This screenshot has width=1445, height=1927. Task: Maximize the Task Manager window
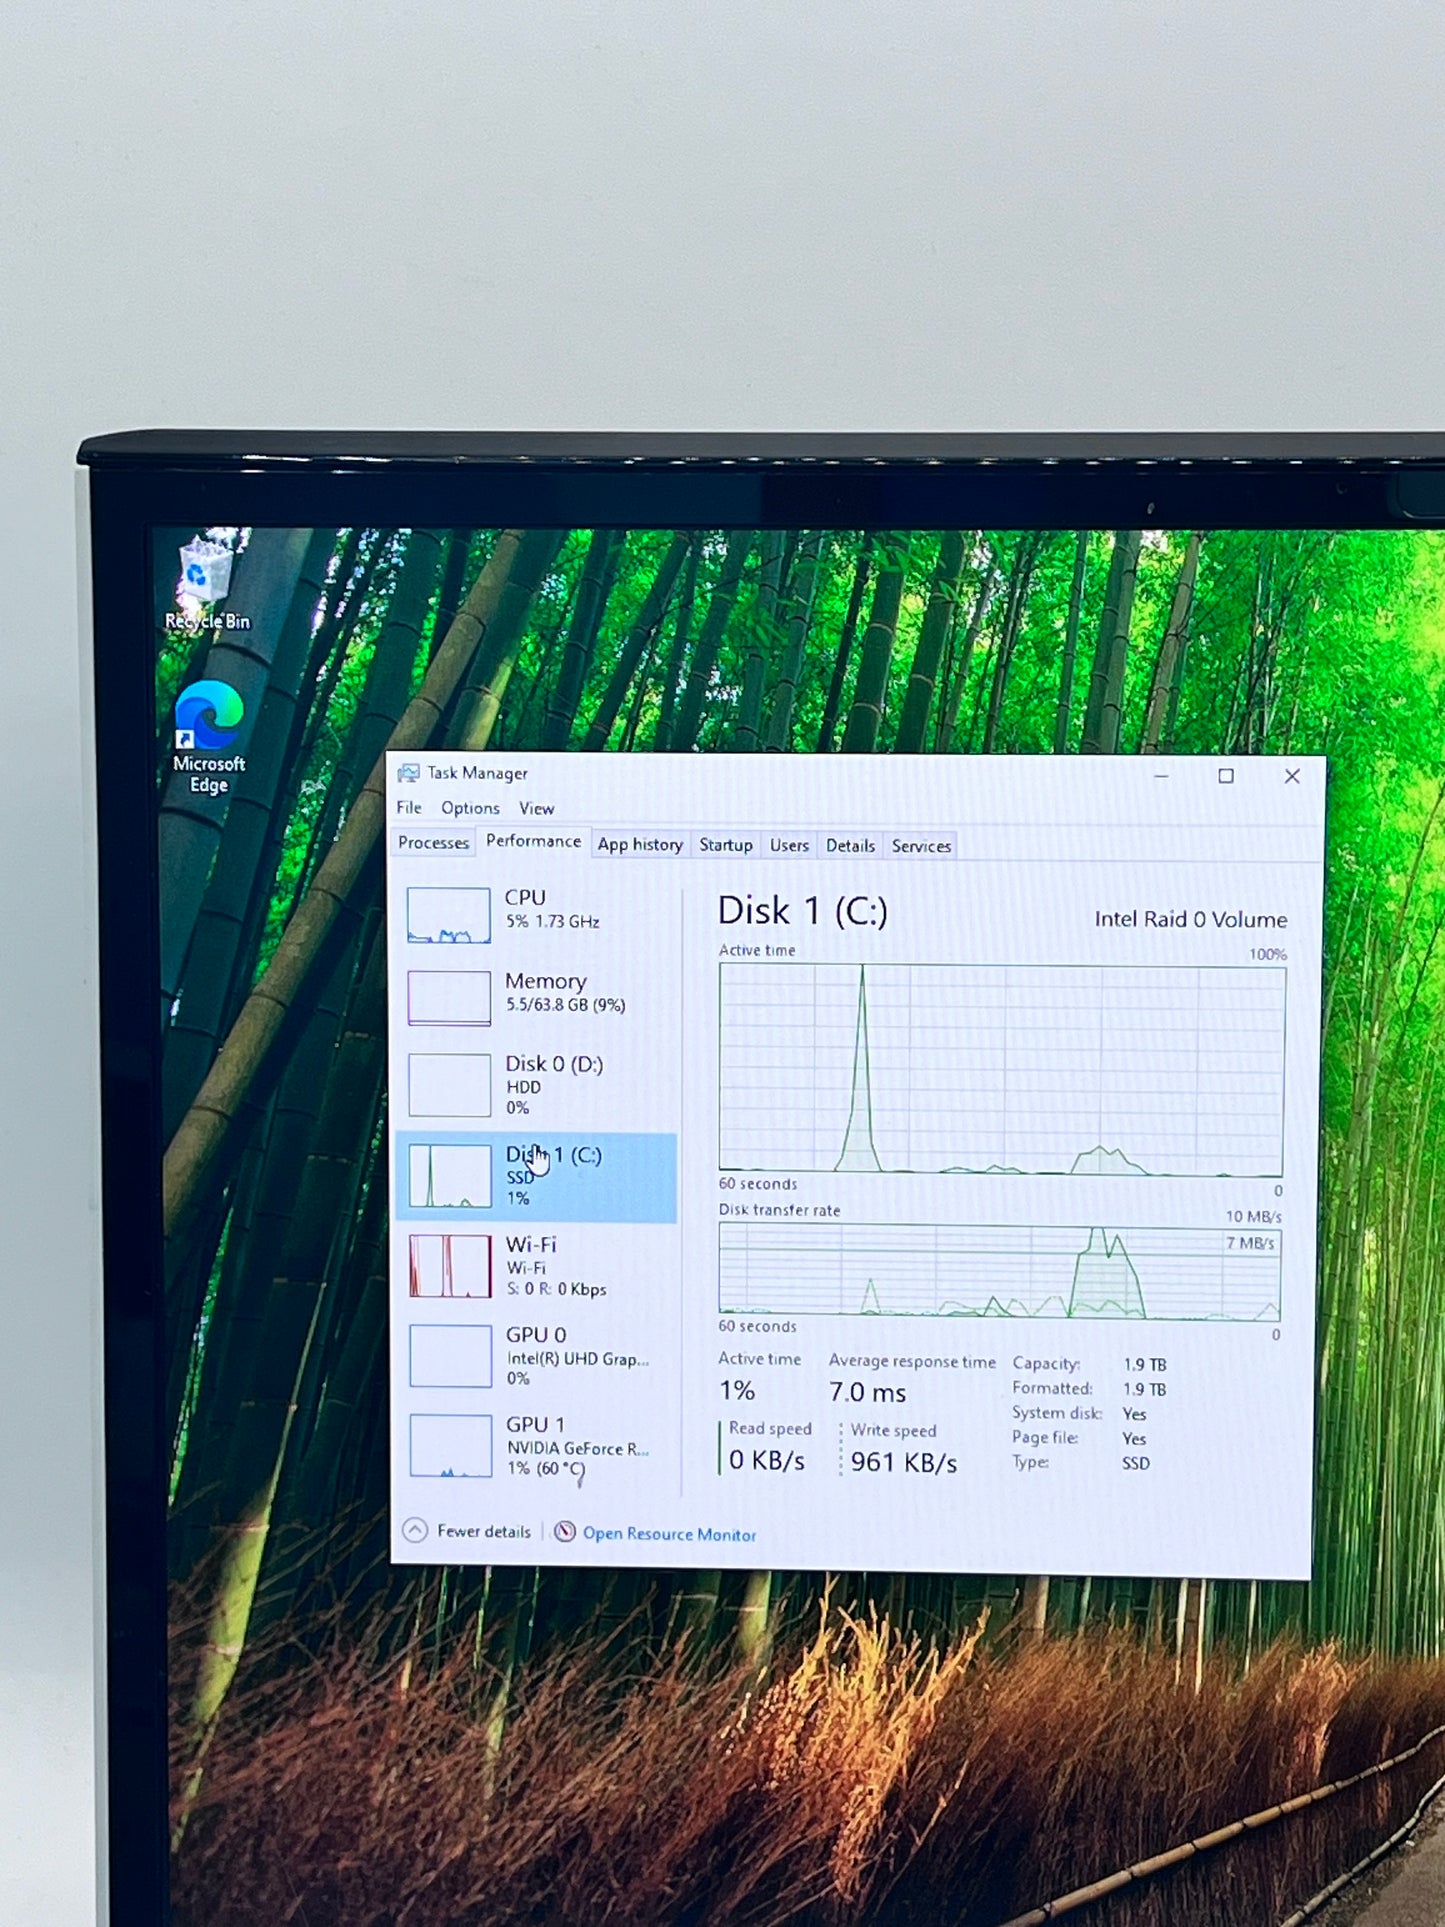(1226, 776)
